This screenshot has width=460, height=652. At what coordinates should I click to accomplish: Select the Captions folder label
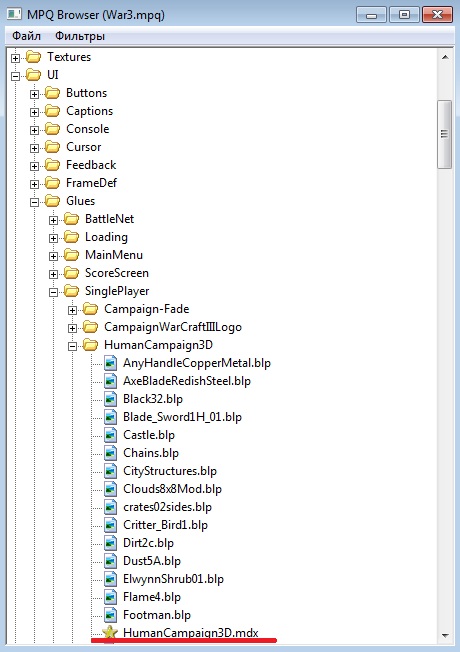[89, 111]
